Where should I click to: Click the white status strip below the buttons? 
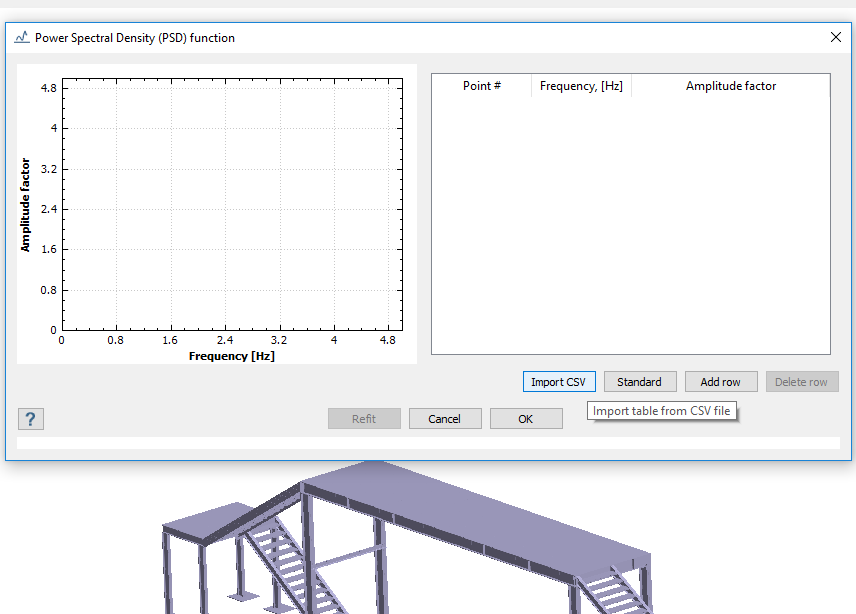pos(428,443)
